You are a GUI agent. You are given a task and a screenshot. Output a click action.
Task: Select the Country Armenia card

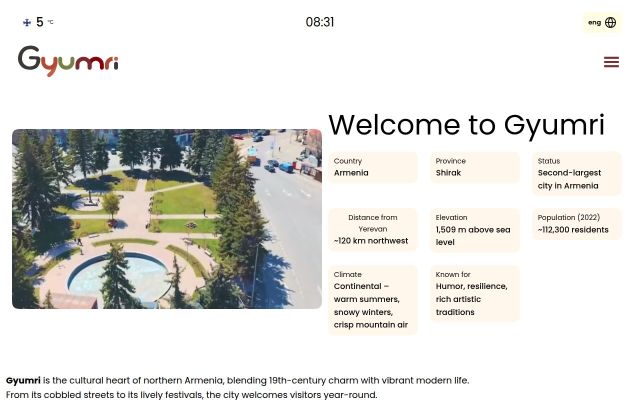pyautogui.click(x=373, y=167)
